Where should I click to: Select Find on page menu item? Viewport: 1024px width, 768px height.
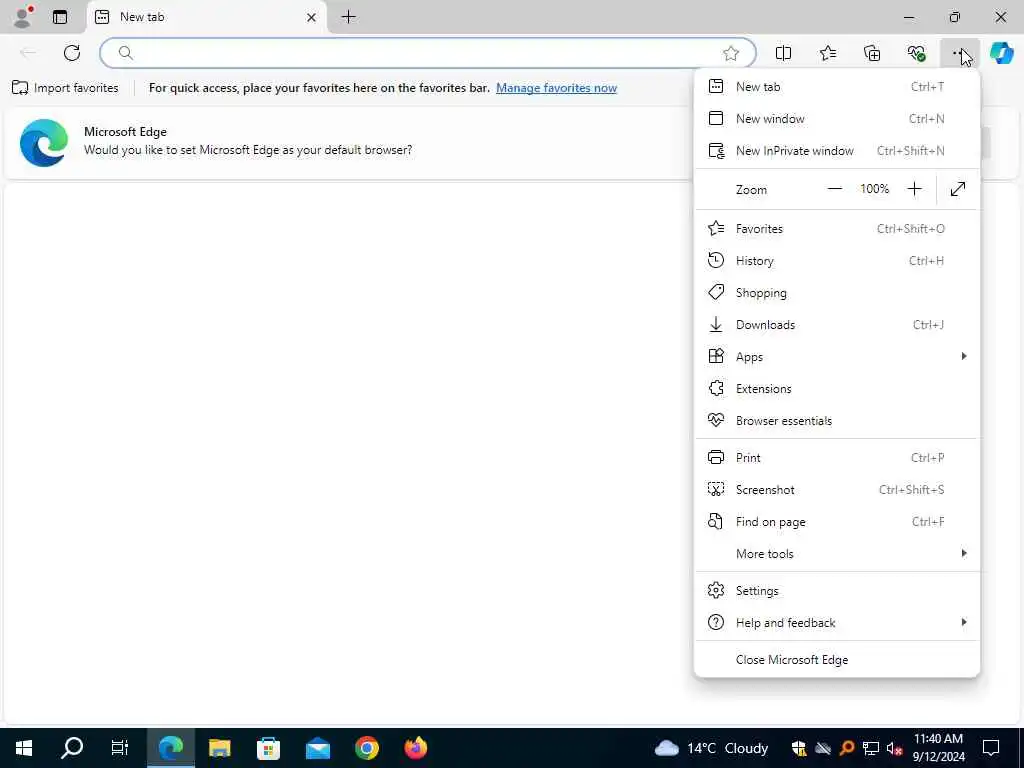click(837, 522)
